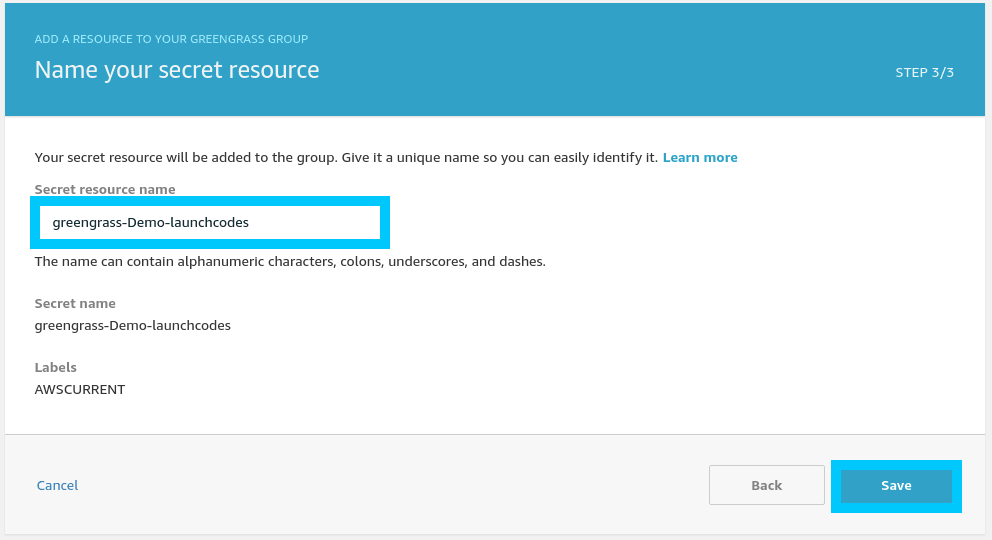Go back with the Back button
Screen dimensions: 992x540
pyautogui.click(x=766, y=486)
